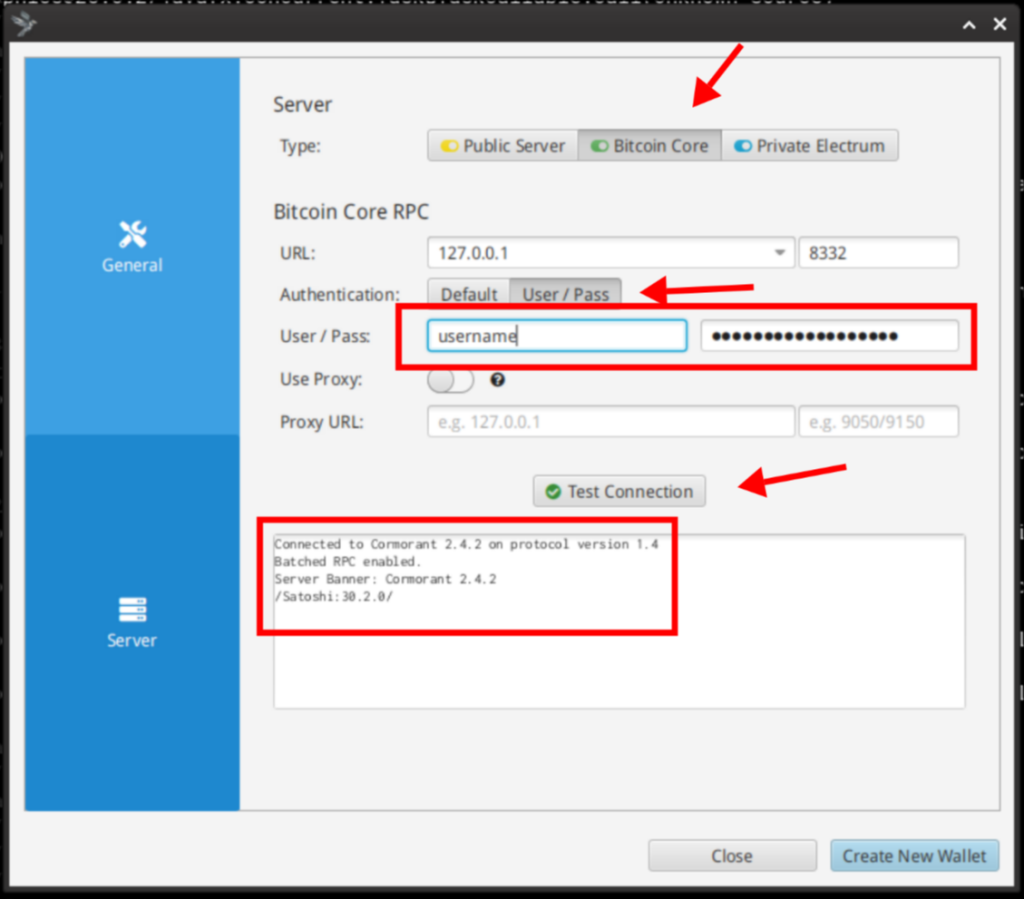Select the General settings wrench icon
The height and width of the screenshot is (899, 1024).
131,233
